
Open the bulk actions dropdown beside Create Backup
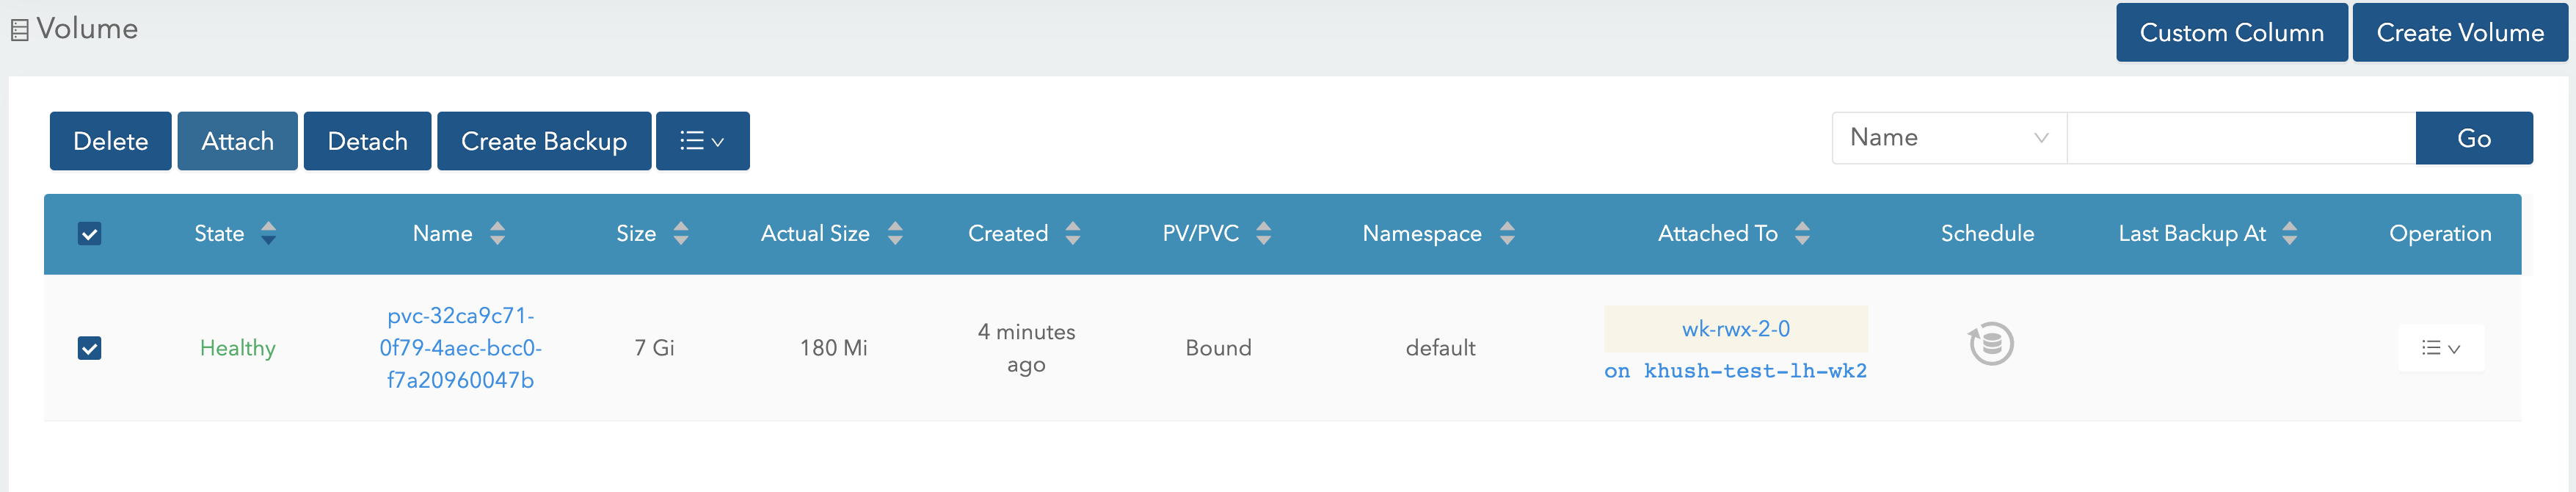(702, 140)
